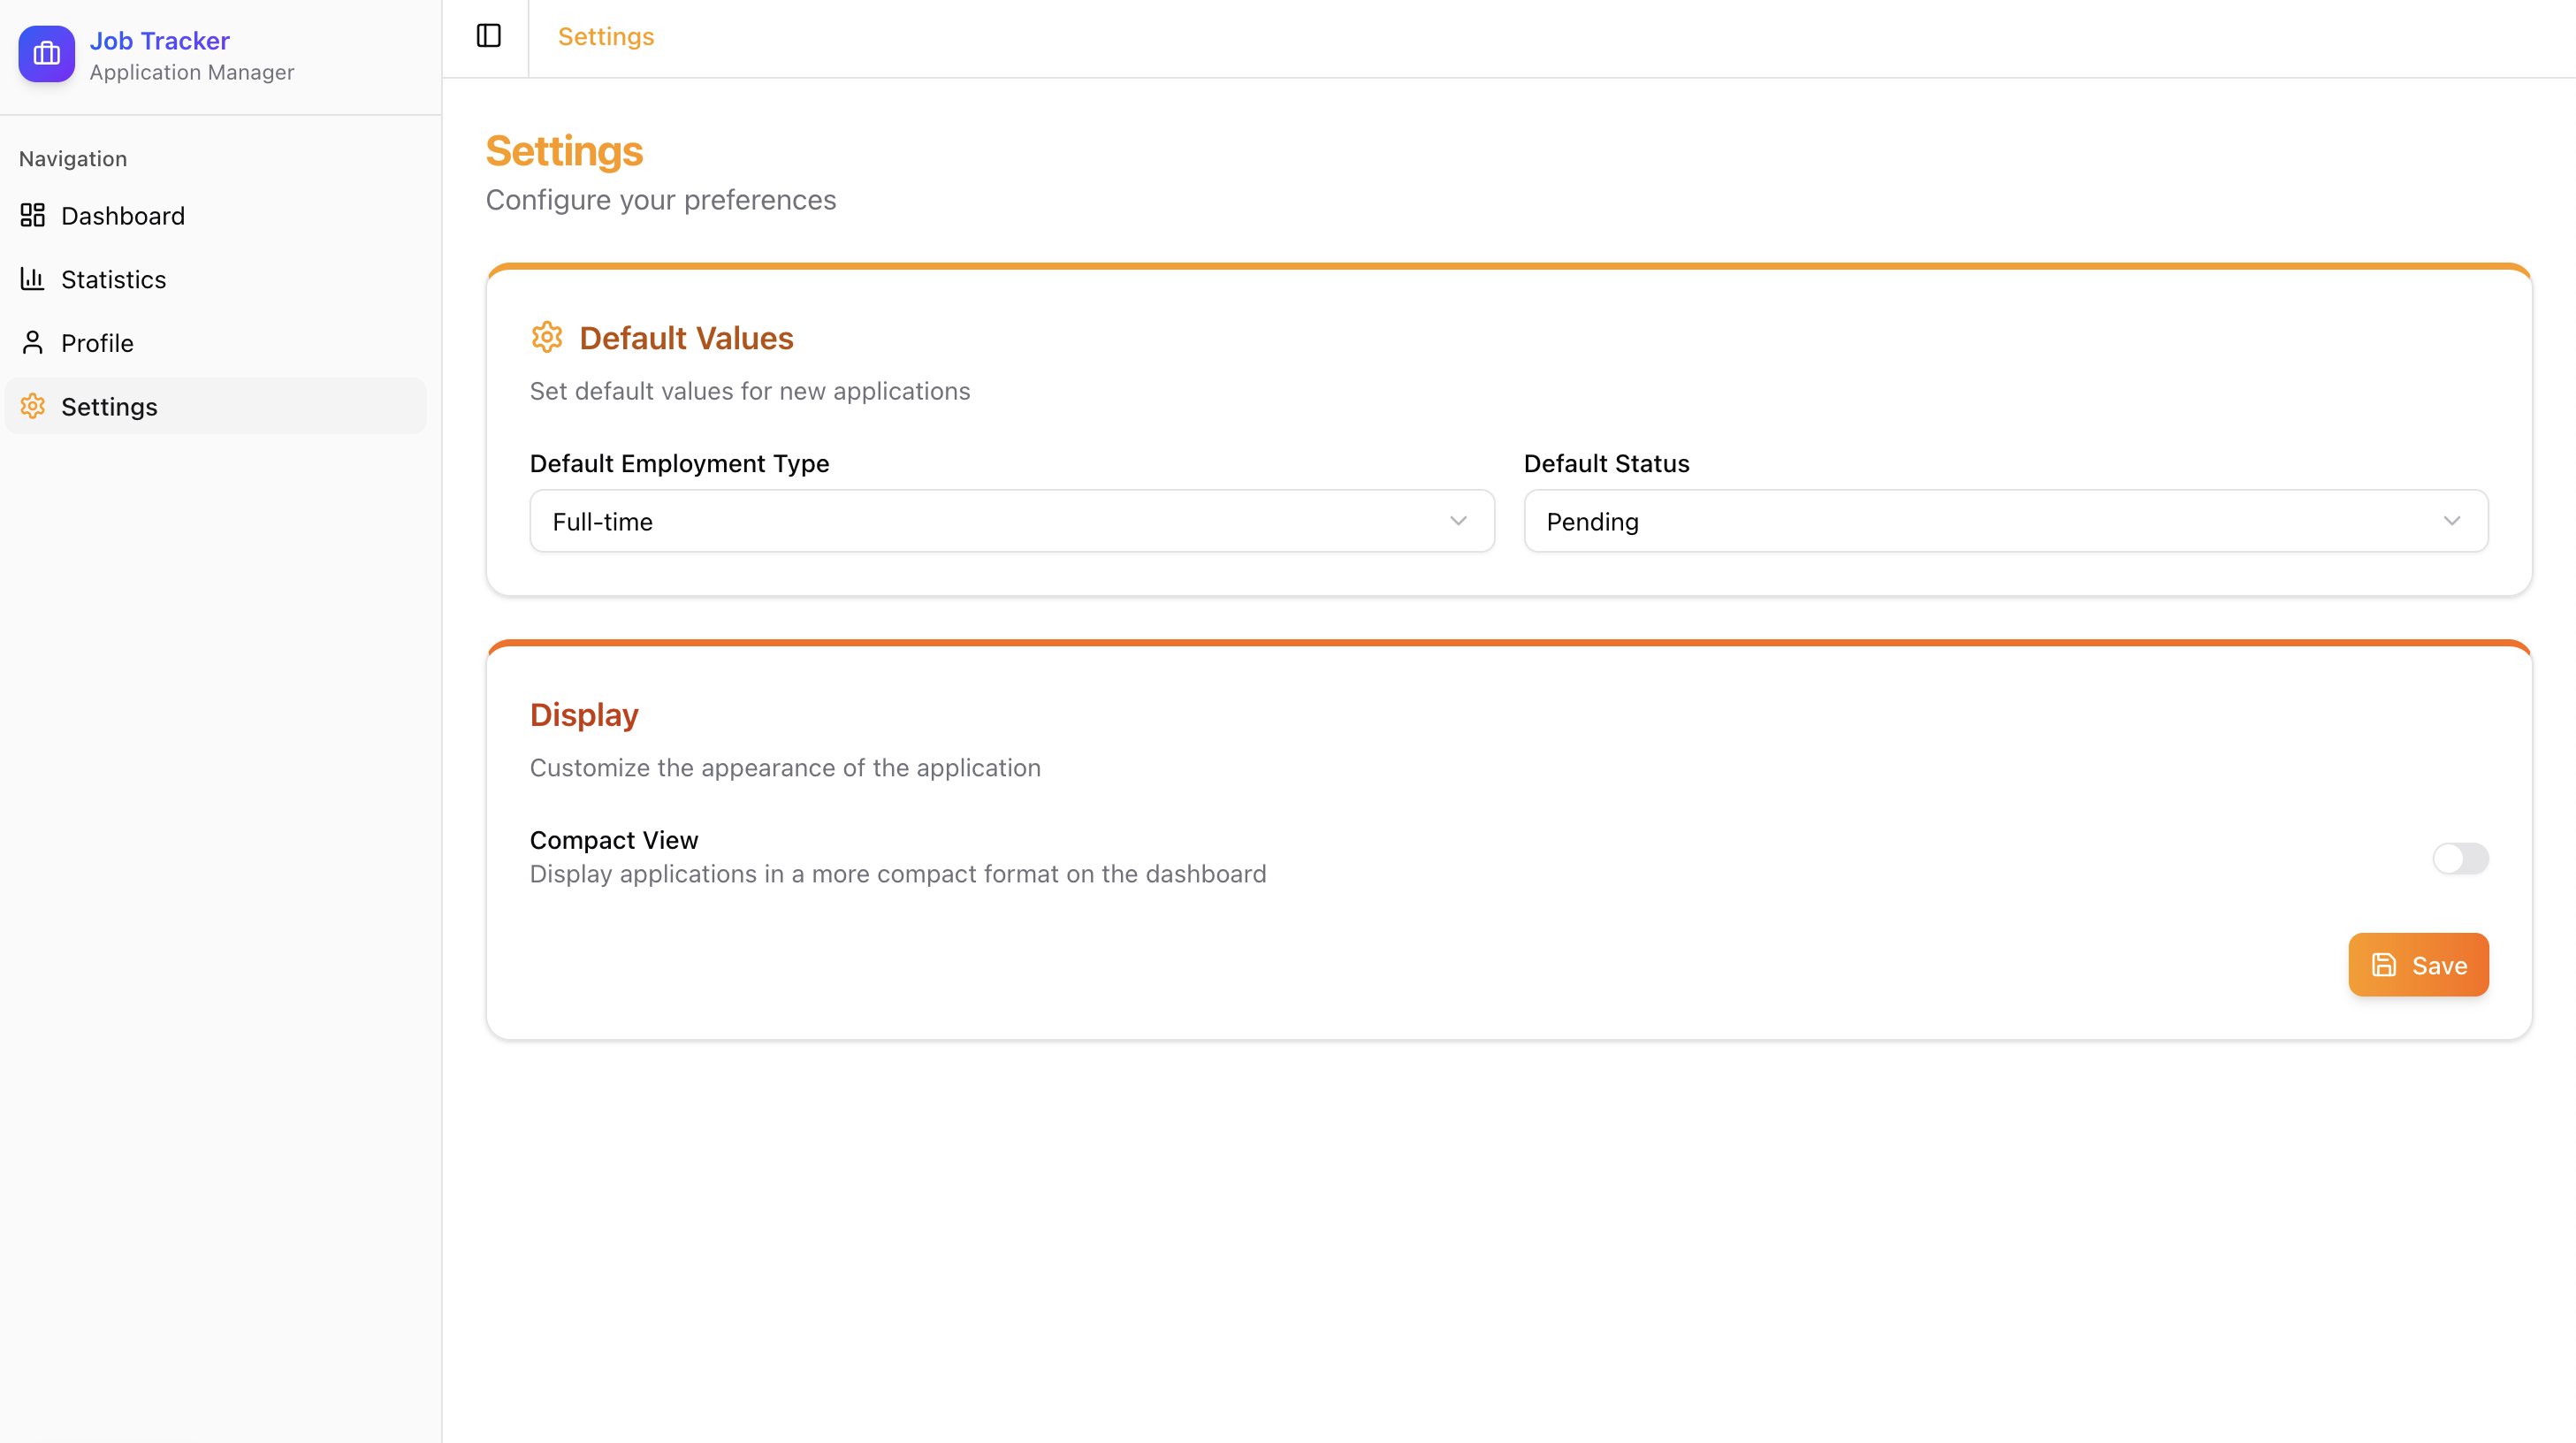
Task: Click the floppy disk icon on Save
Action: tap(2384, 965)
